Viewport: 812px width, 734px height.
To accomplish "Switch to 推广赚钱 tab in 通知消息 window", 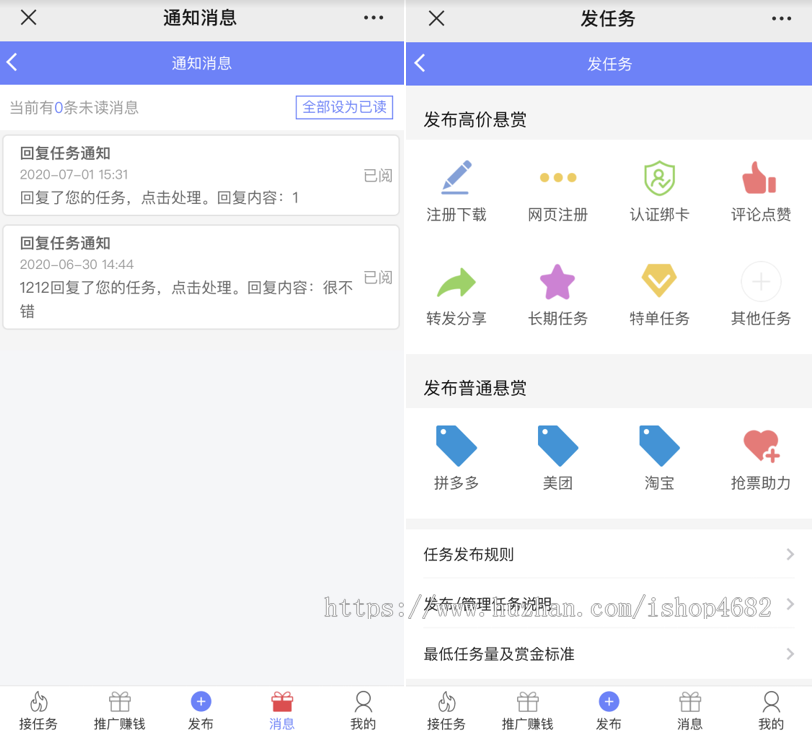I will click(x=119, y=710).
